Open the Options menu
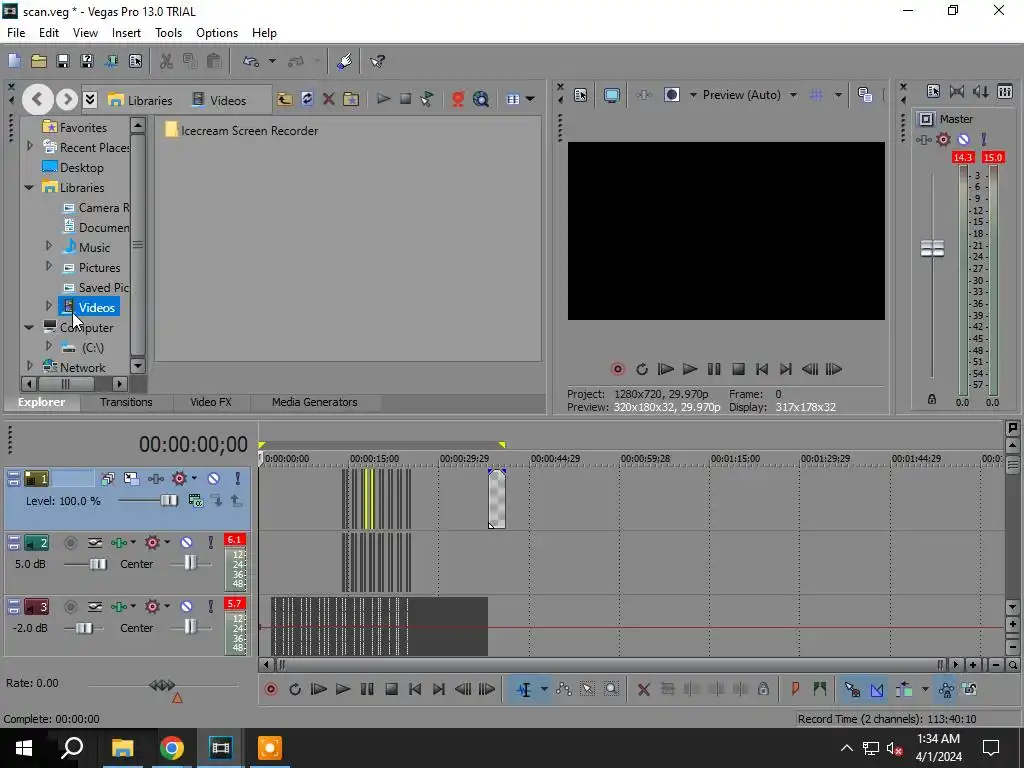Screen dimensions: 1024x768 [x=217, y=33]
